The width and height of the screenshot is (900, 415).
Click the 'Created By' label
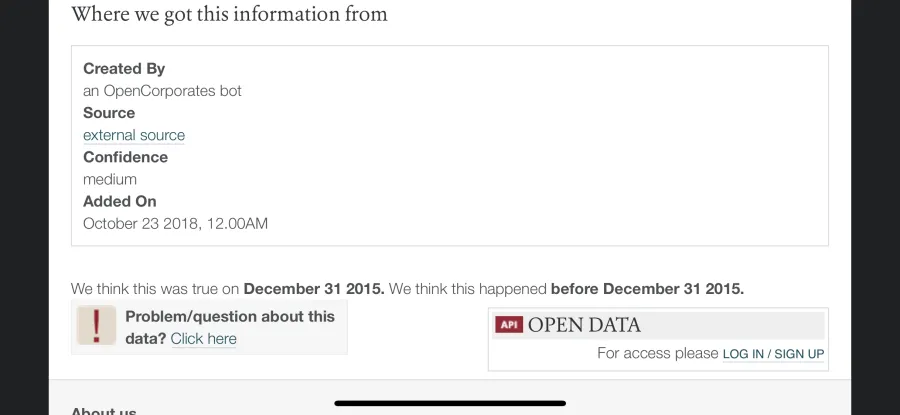(x=124, y=68)
